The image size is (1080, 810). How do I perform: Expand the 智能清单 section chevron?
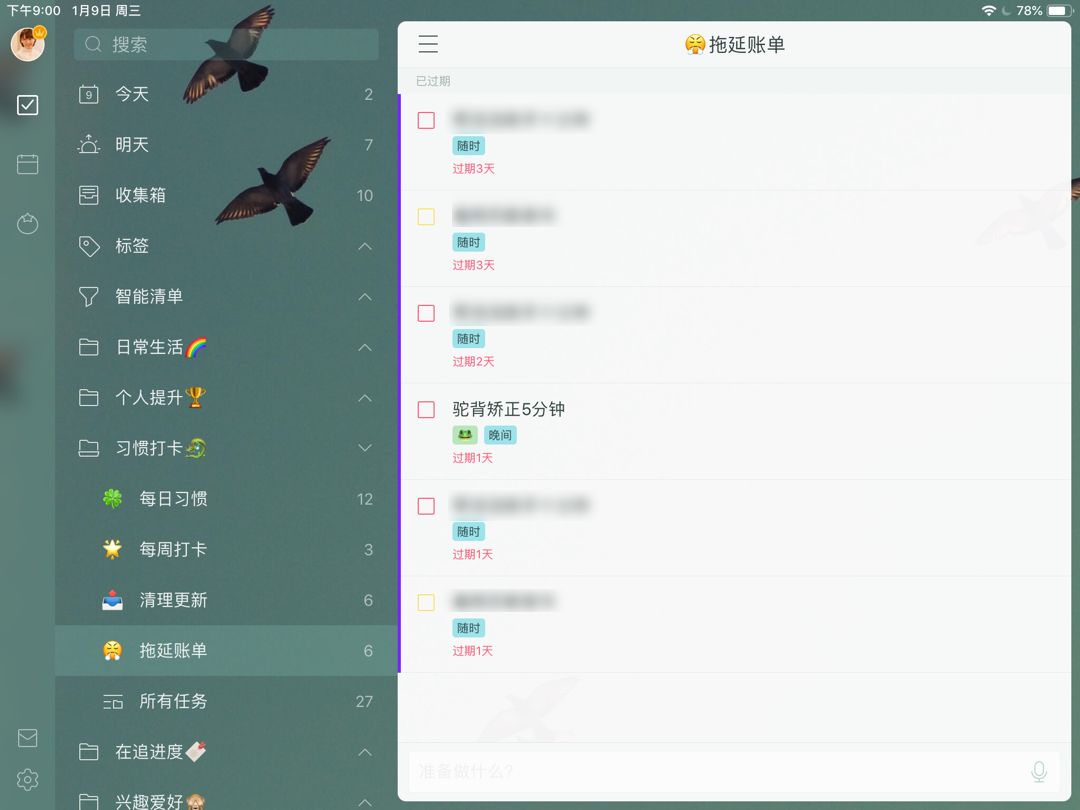point(365,297)
